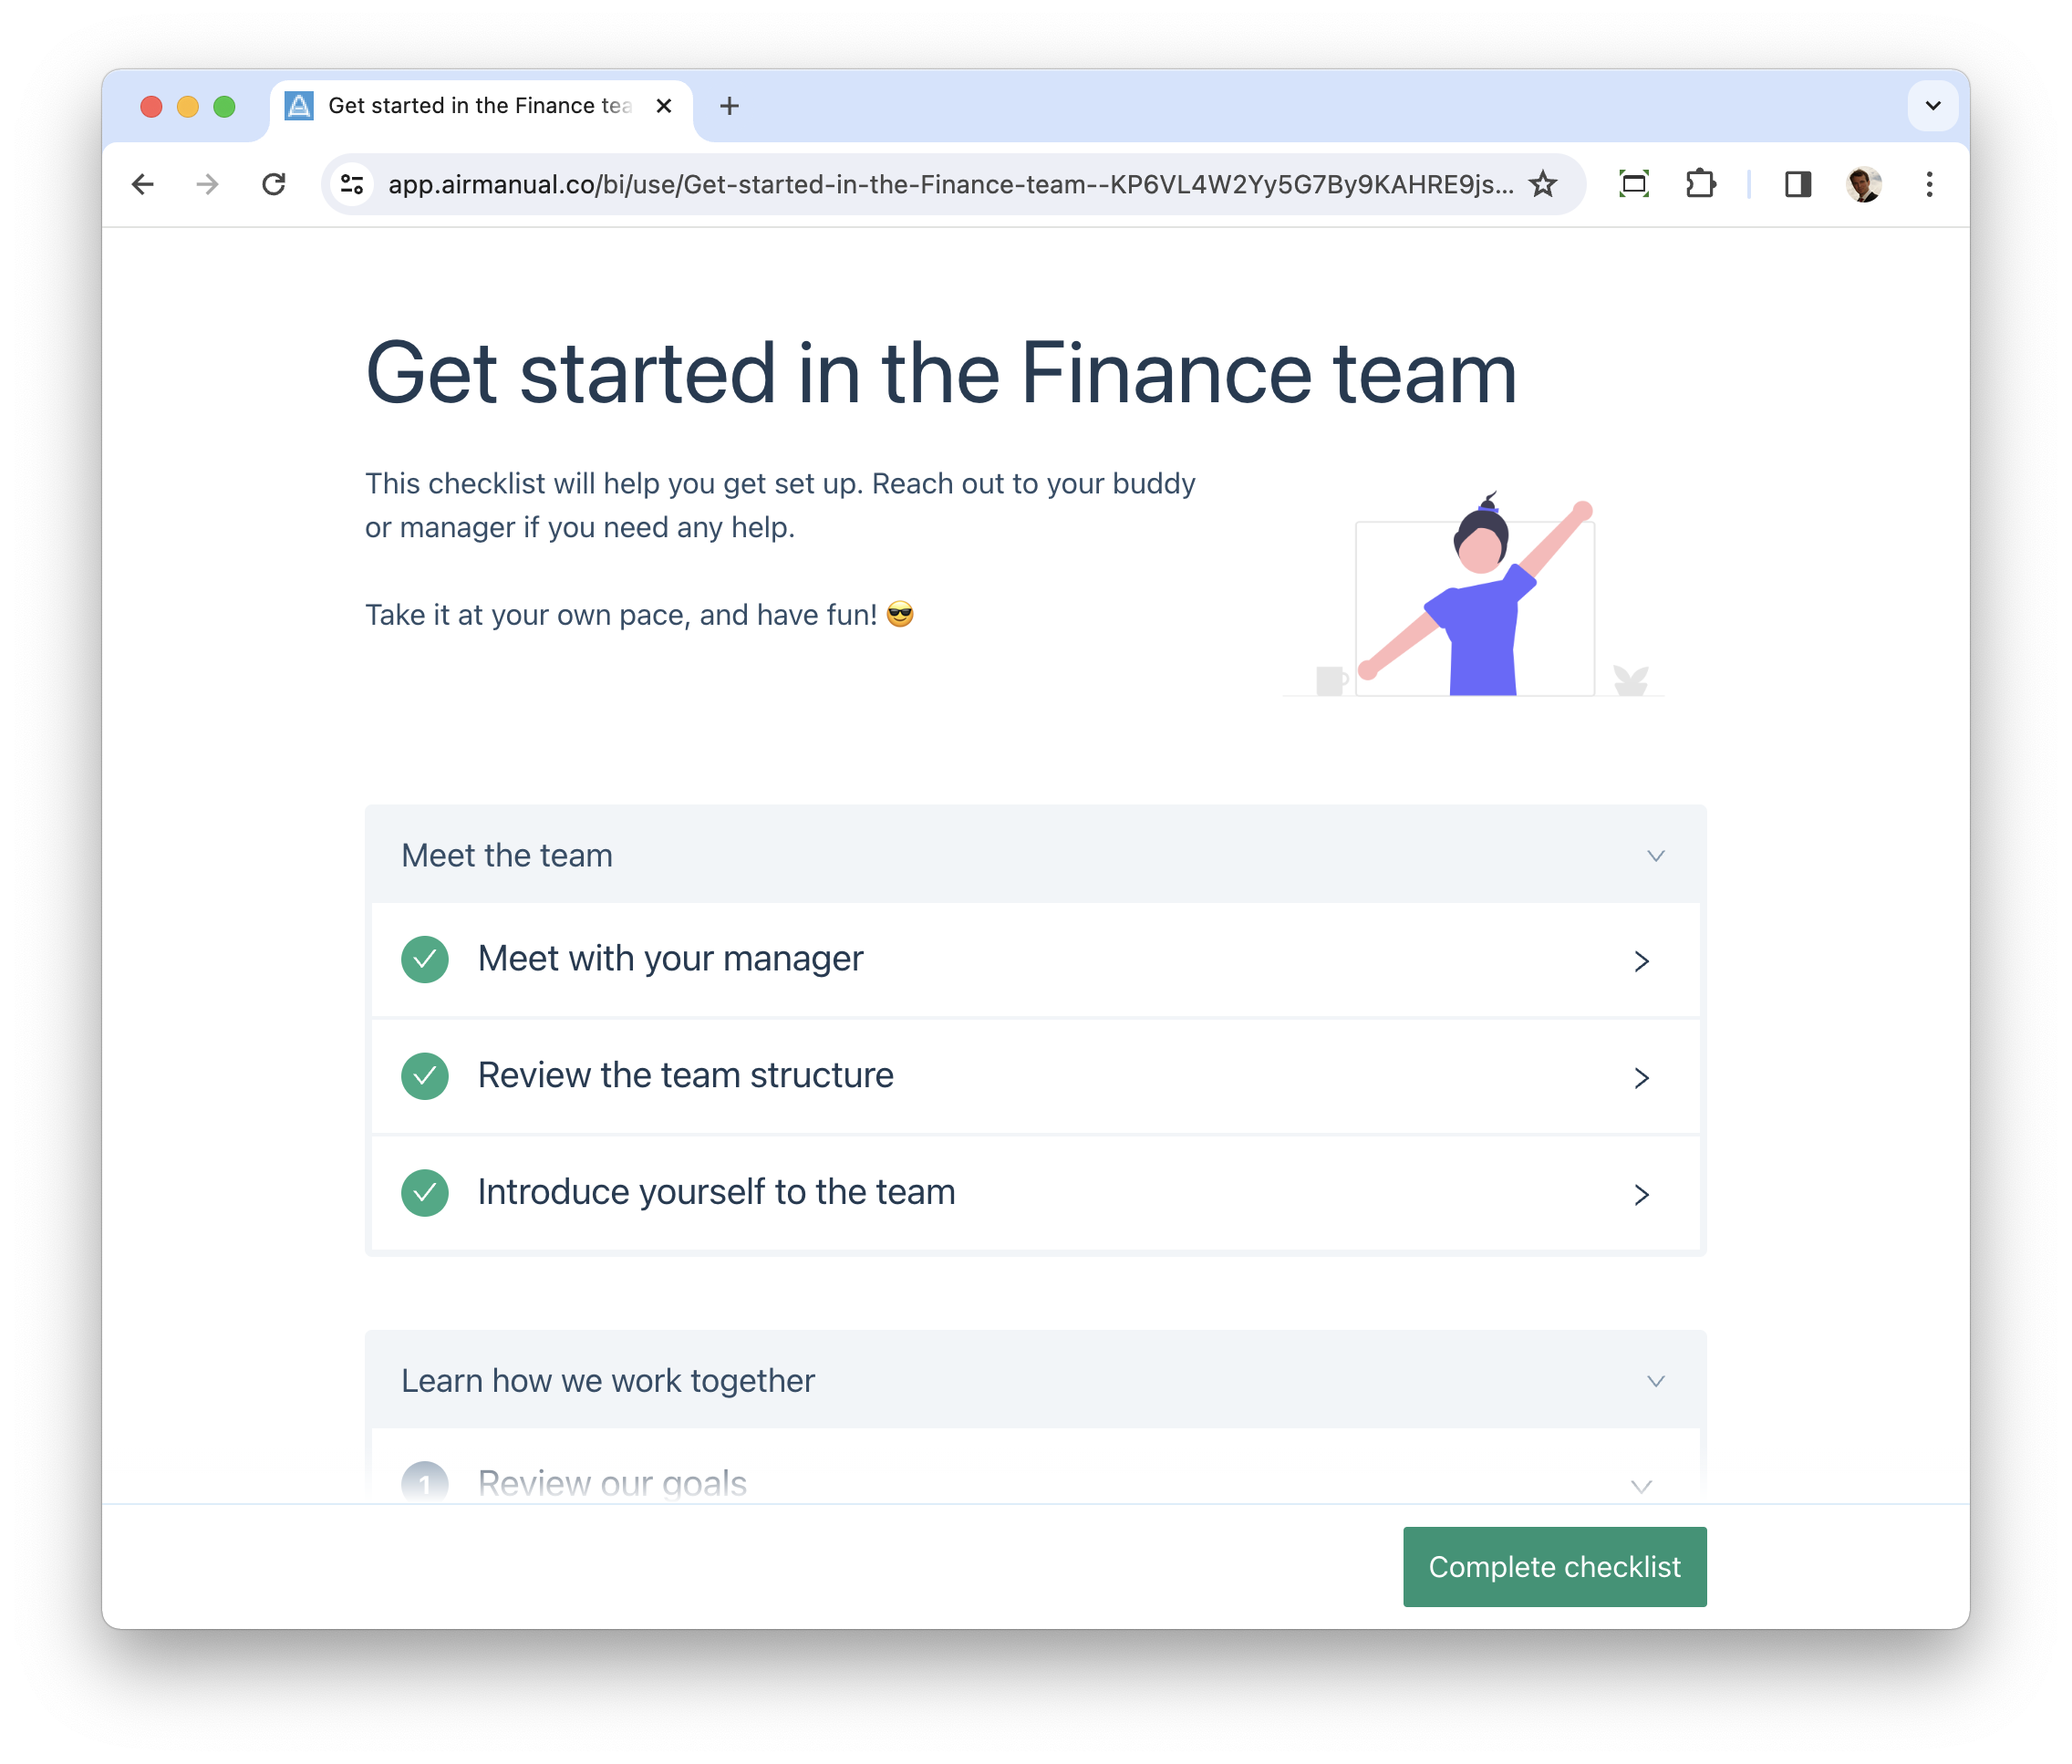Click the browser forward arrow
This screenshot has width=2072, height=1764.
pos(208,184)
